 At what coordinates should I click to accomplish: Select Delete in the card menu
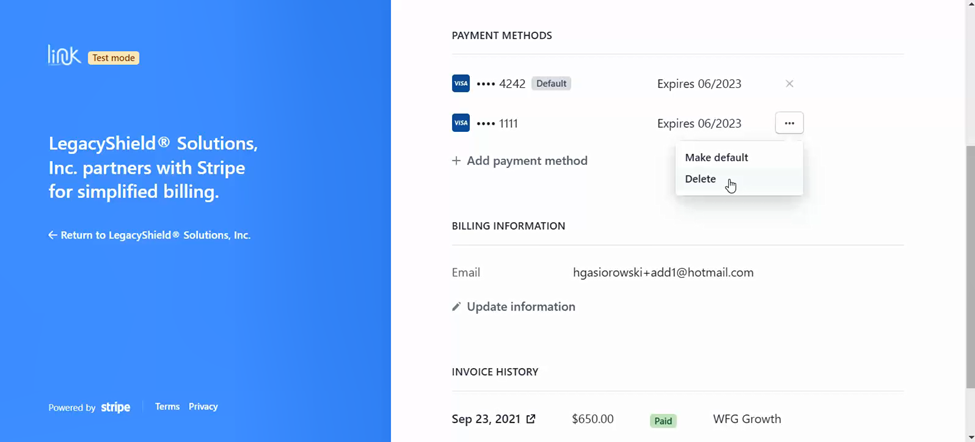[x=739, y=179]
